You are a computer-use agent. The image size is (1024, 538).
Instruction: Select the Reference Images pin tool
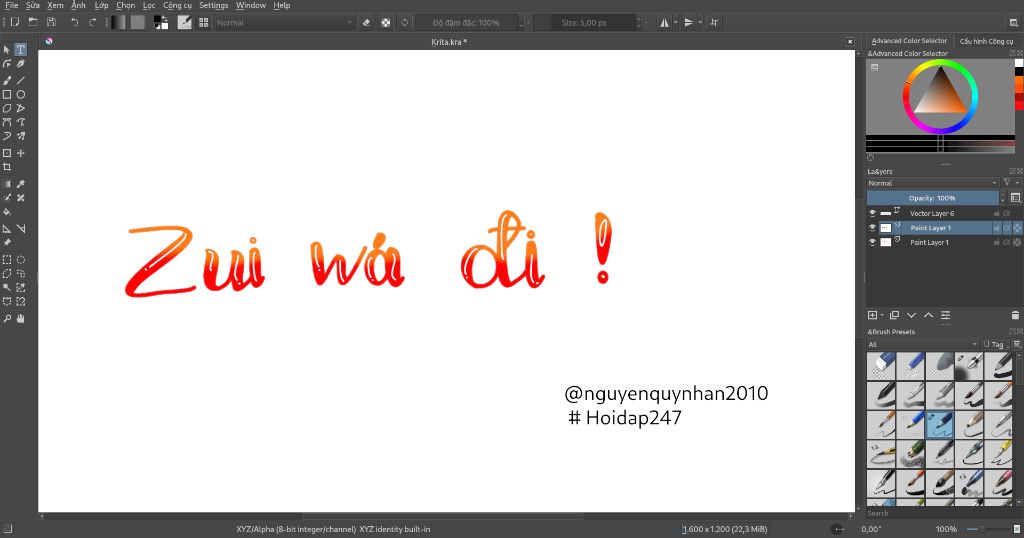coord(7,242)
